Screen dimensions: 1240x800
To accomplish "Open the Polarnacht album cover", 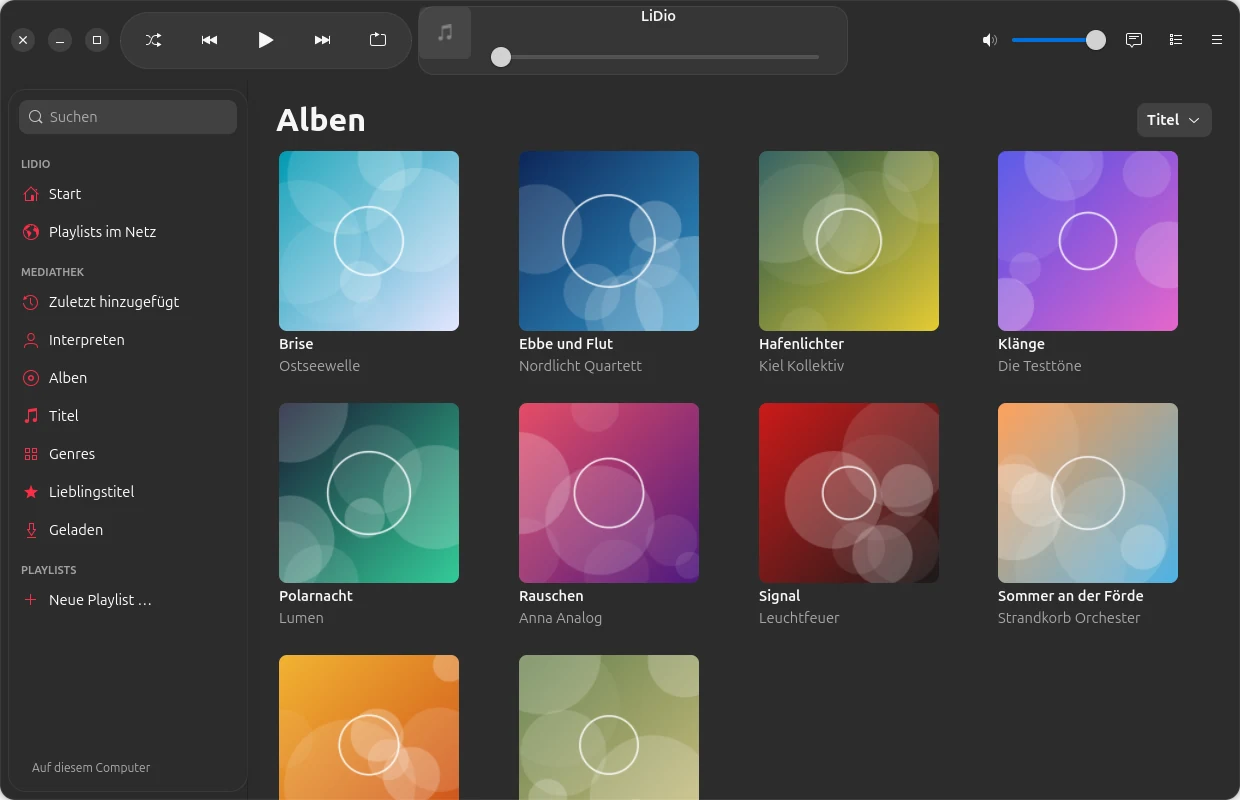I will [x=369, y=493].
